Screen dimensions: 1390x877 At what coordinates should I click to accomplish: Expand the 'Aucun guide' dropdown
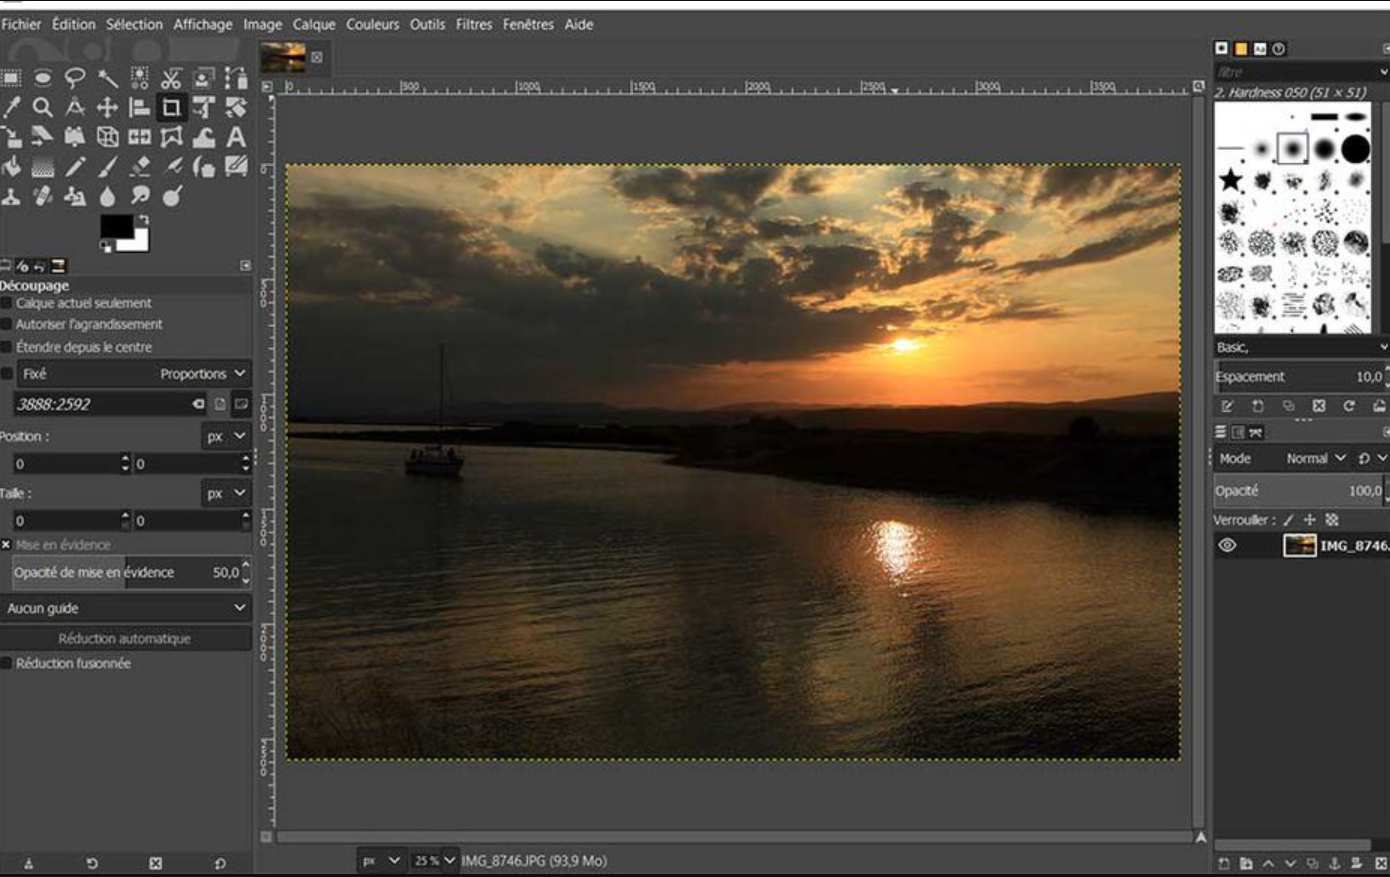pyautogui.click(x=125, y=608)
